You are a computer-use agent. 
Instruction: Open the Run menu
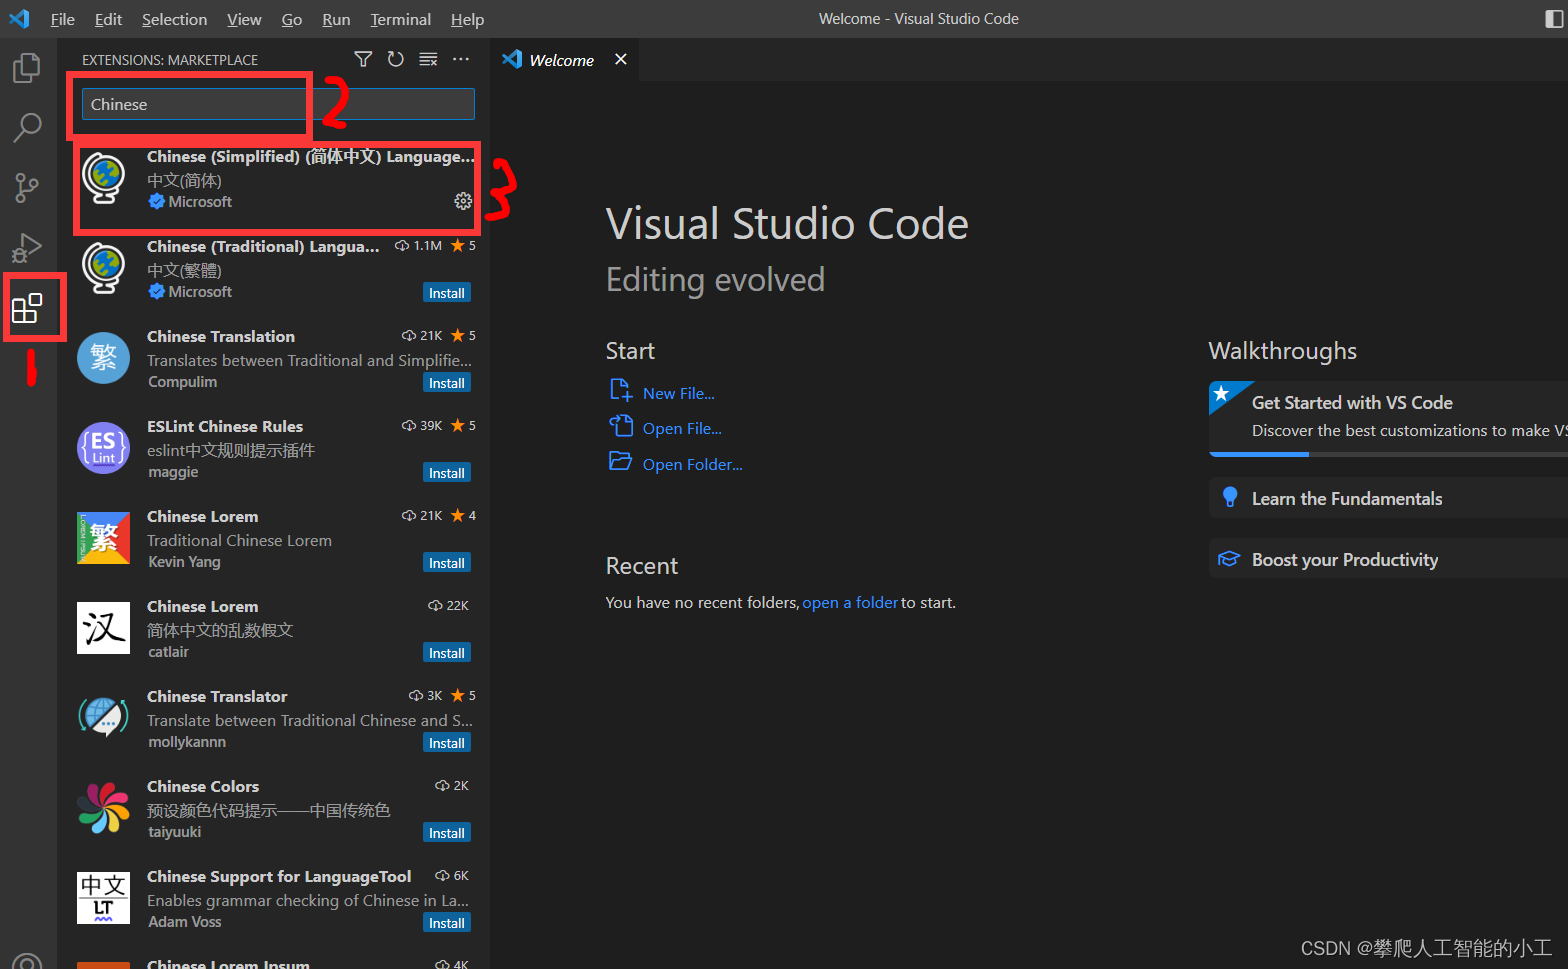336,19
